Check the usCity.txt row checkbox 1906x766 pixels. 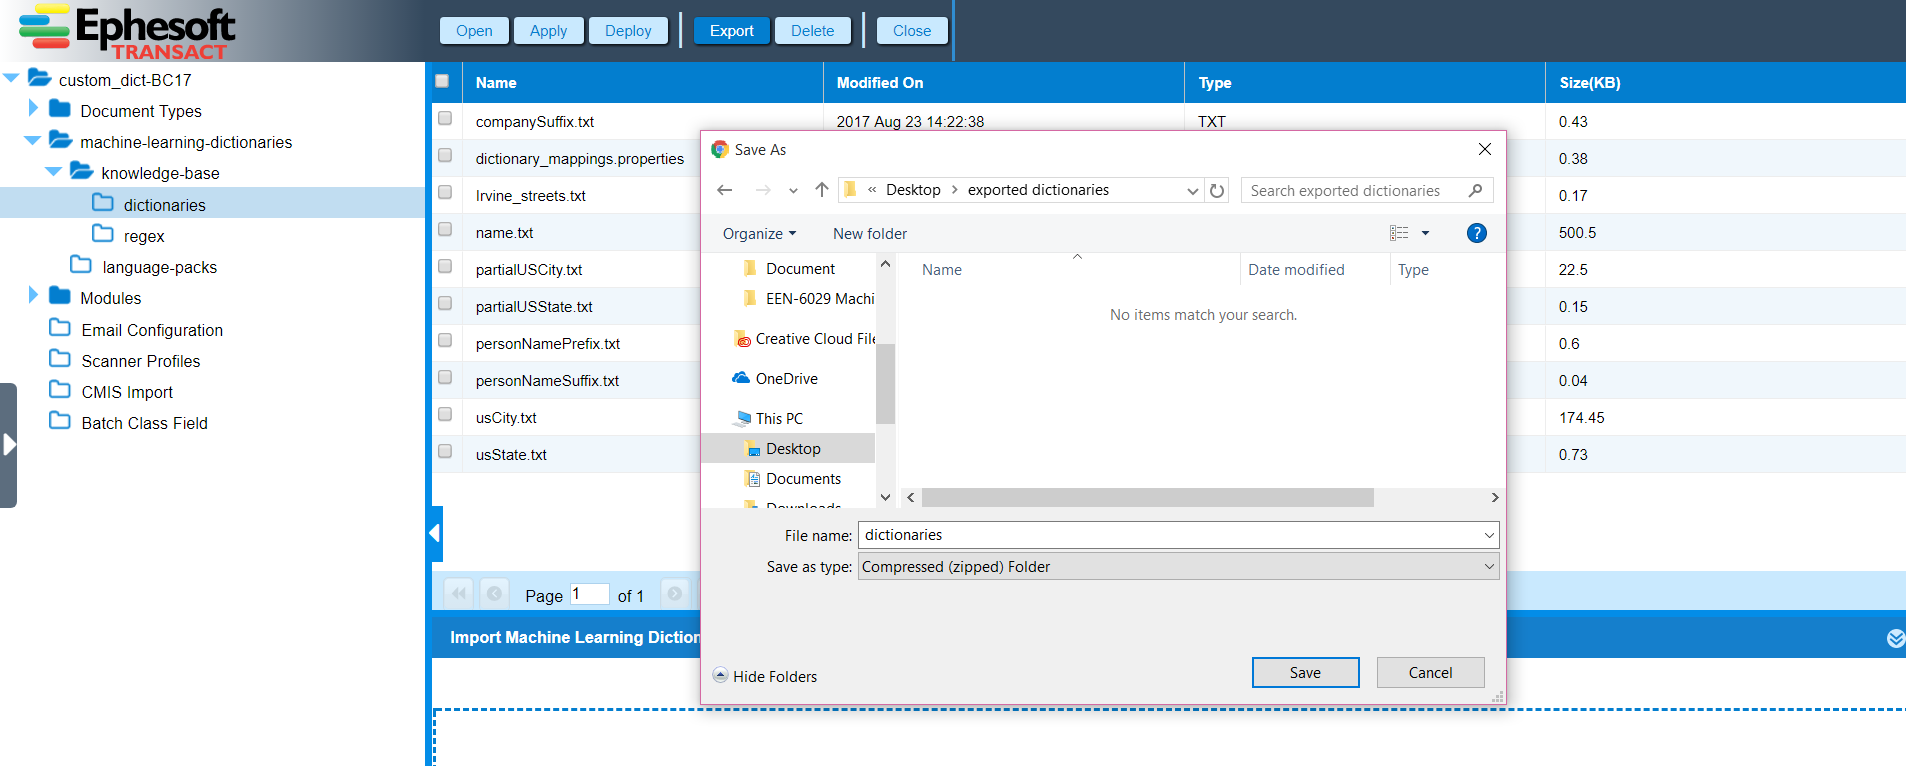tap(445, 414)
